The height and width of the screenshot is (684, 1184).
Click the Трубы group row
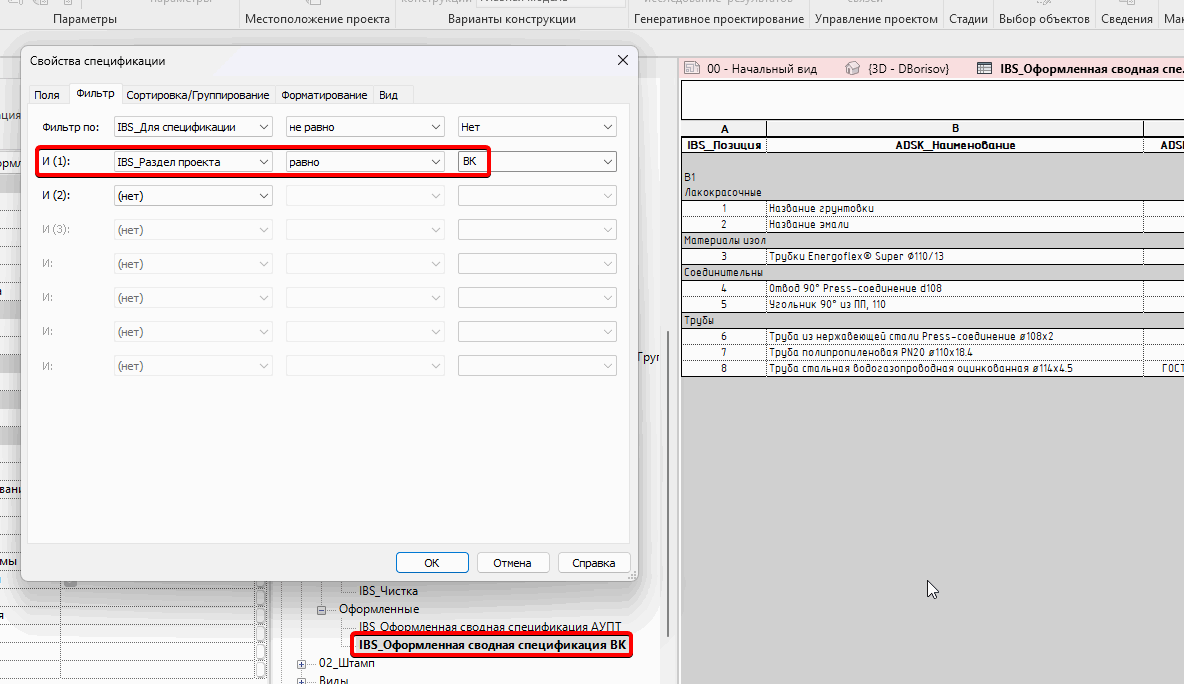coord(933,320)
